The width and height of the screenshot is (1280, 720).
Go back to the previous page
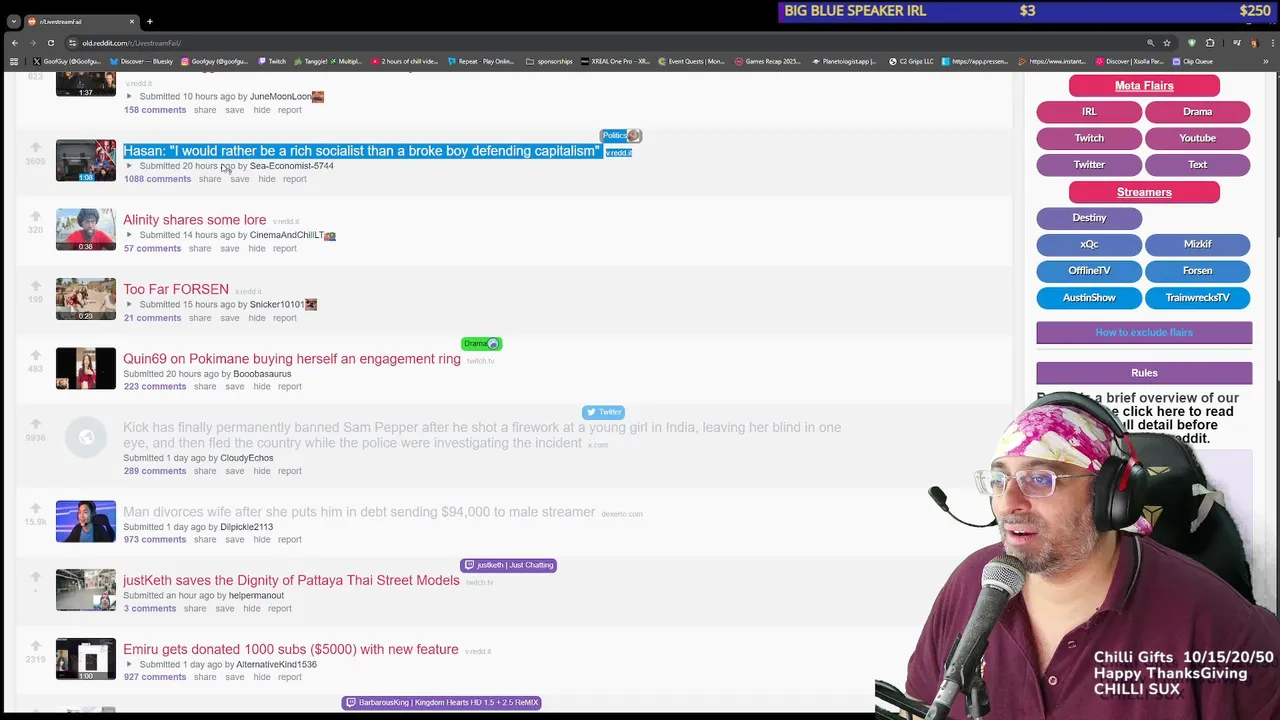(x=15, y=43)
